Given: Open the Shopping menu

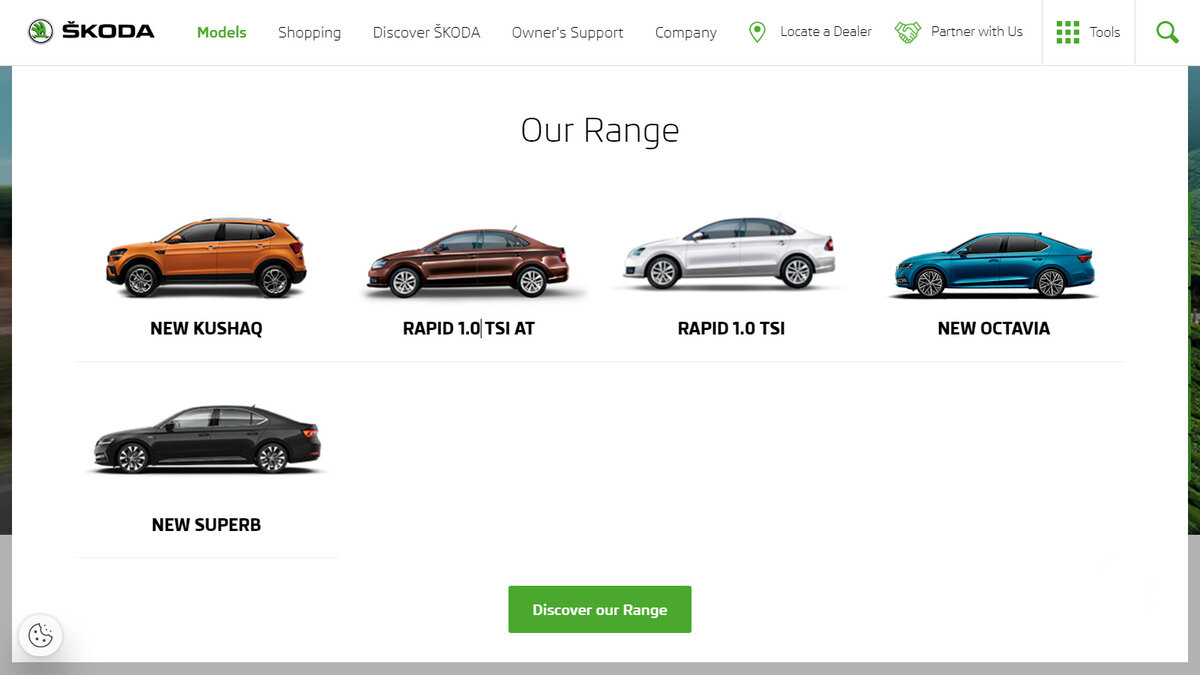Looking at the screenshot, I should coord(309,32).
